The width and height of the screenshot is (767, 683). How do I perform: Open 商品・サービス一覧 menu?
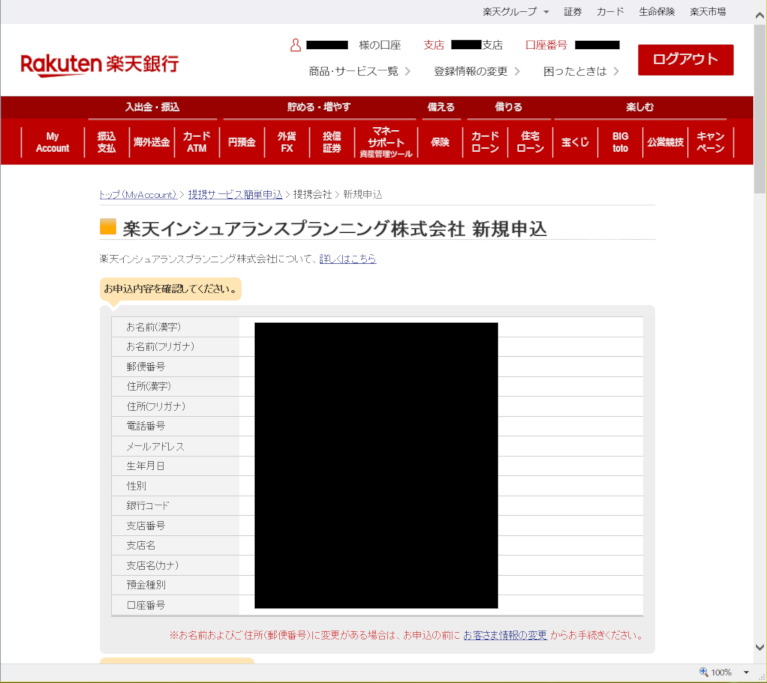pos(359,71)
